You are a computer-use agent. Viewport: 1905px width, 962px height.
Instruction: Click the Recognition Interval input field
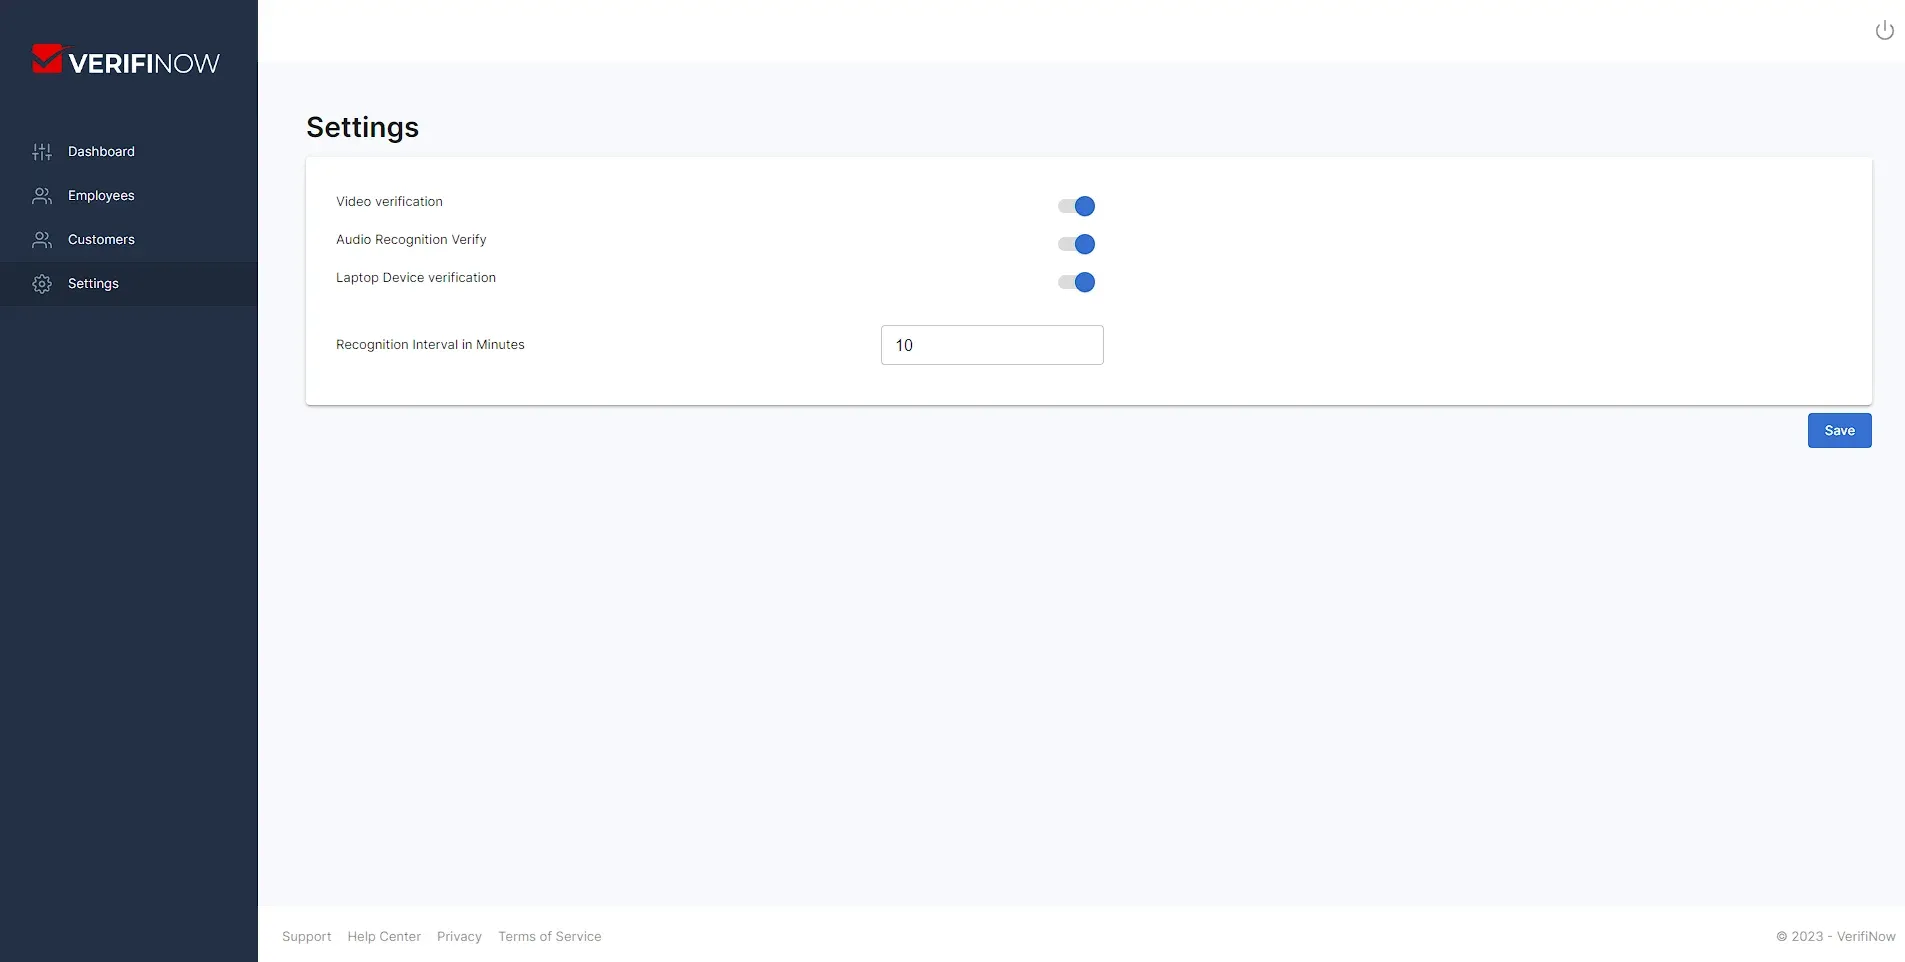click(x=991, y=344)
